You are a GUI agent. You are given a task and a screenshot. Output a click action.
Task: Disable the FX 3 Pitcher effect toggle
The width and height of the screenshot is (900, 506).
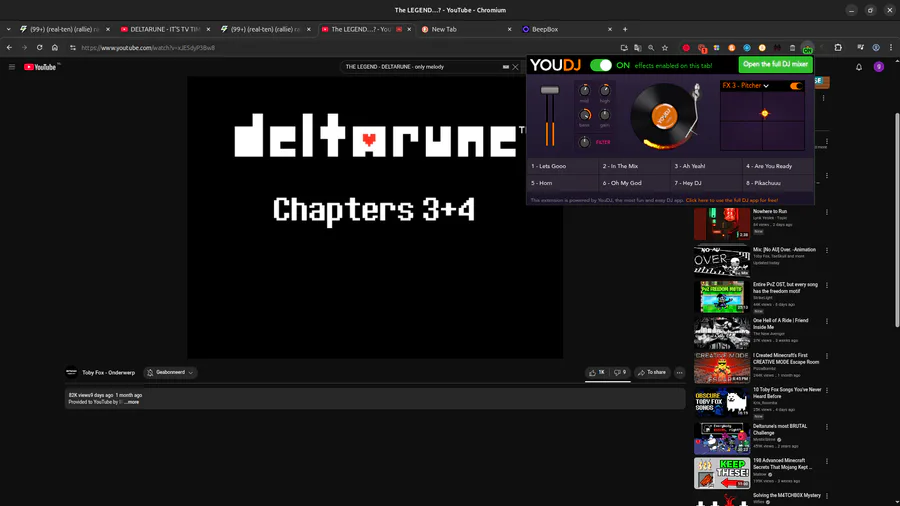coord(796,86)
